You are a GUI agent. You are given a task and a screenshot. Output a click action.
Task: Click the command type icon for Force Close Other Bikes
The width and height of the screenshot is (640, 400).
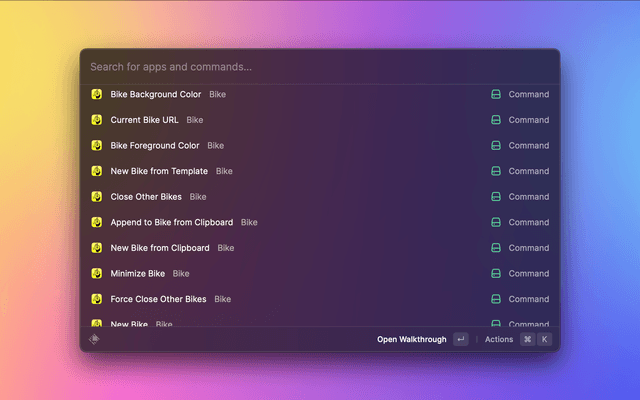(x=495, y=299)
